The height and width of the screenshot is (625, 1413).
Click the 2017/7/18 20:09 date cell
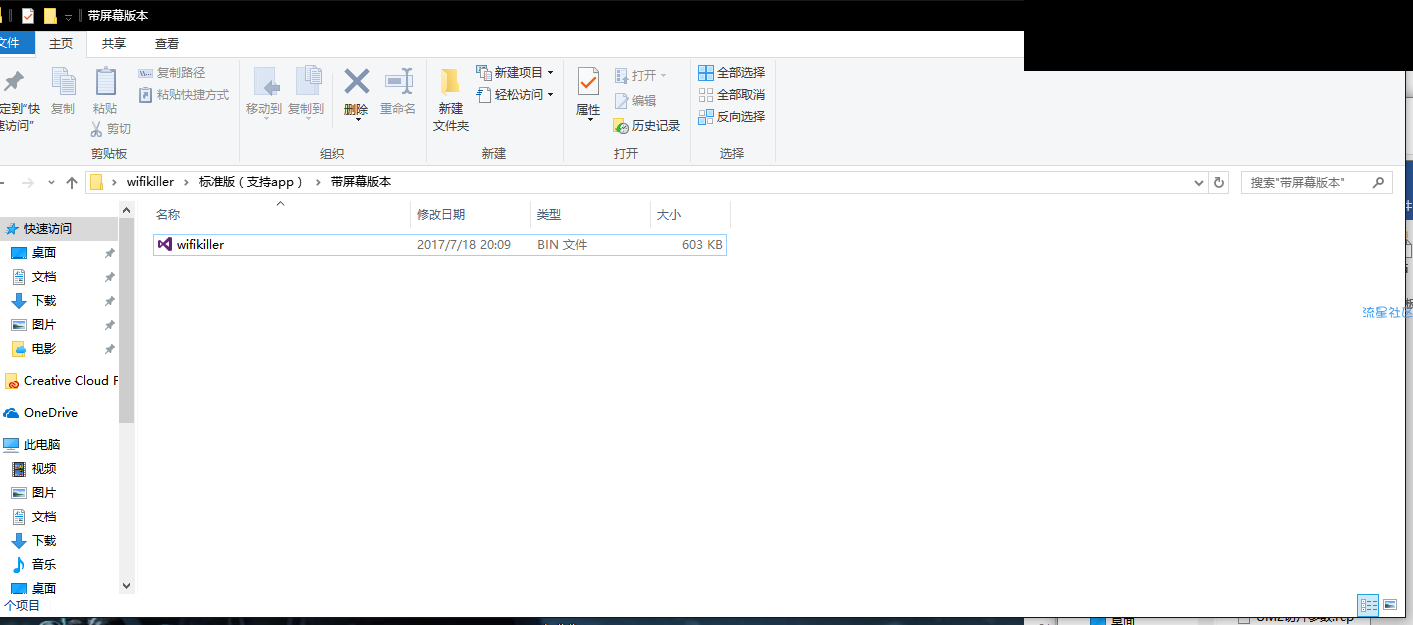[x=464, y=245]
